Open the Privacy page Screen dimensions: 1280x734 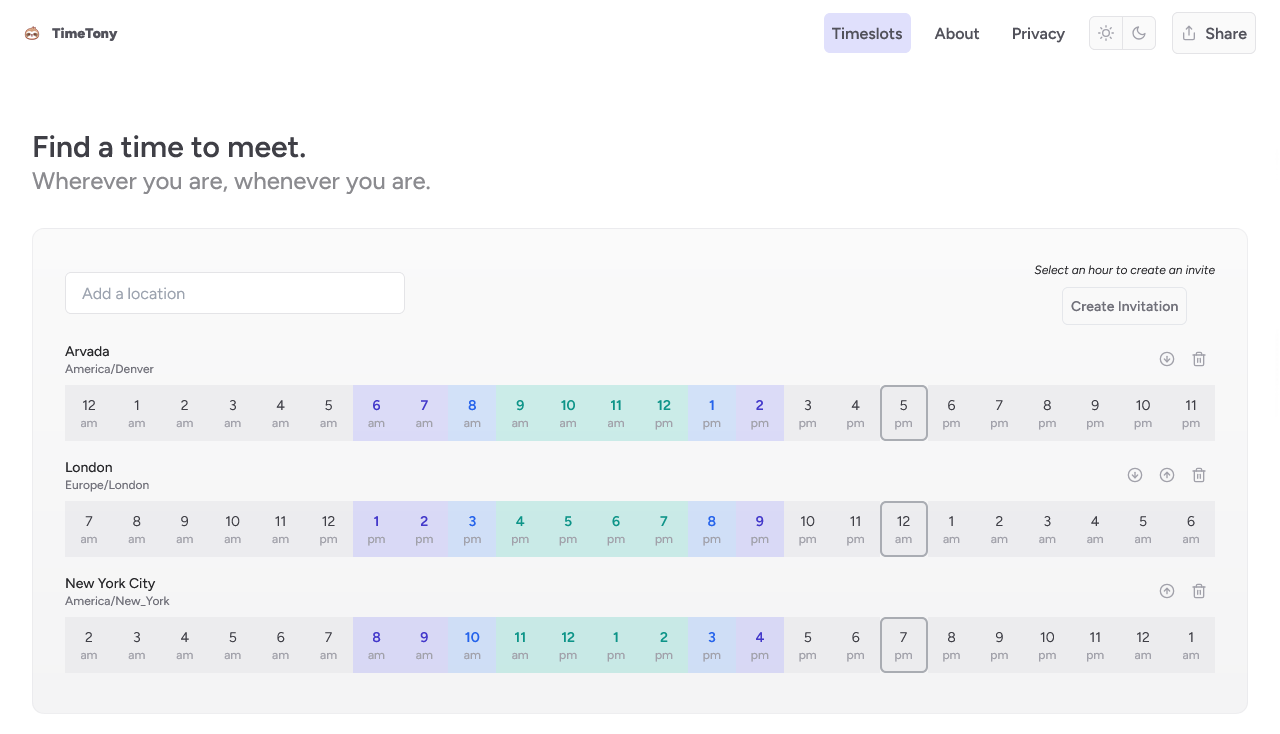click(1037, 33)
